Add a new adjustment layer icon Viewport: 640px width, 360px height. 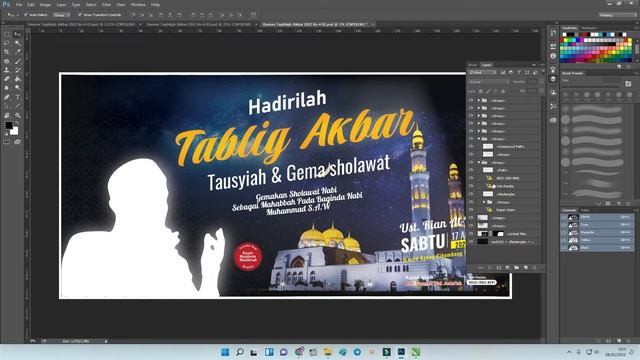click(507, 268)
